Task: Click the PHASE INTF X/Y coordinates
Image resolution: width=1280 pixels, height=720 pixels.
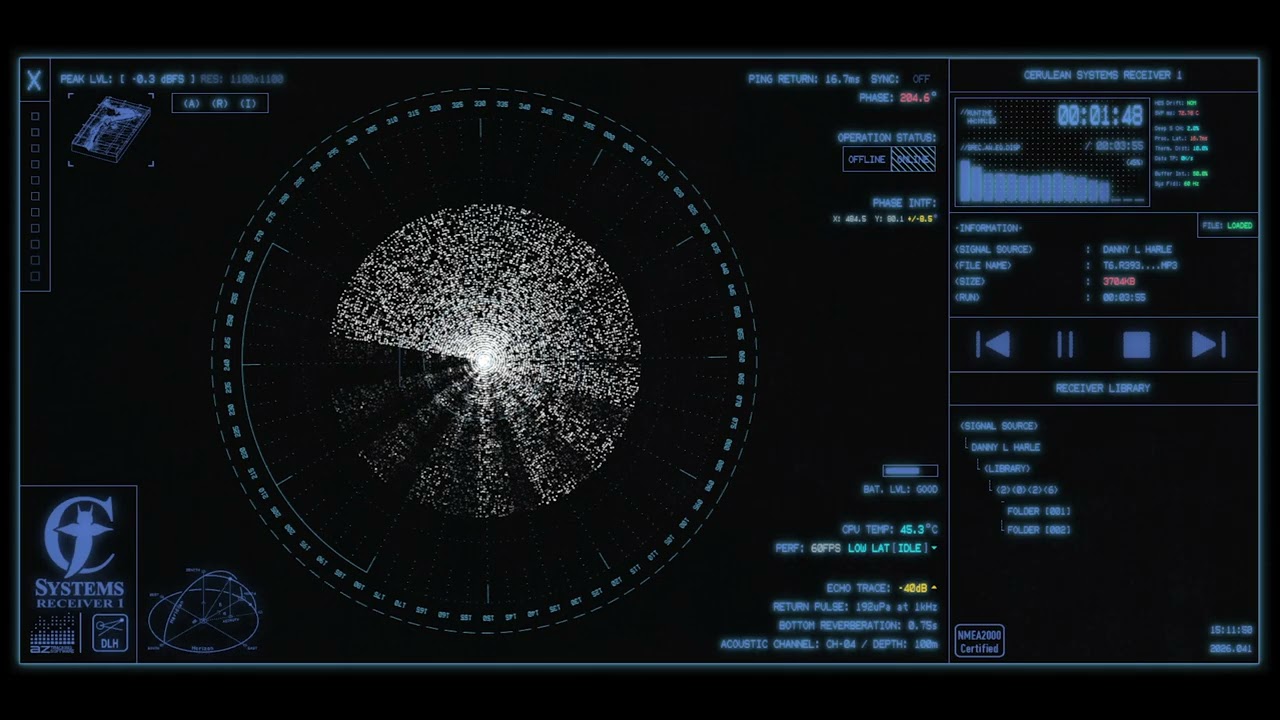Action: pos(884,218)
